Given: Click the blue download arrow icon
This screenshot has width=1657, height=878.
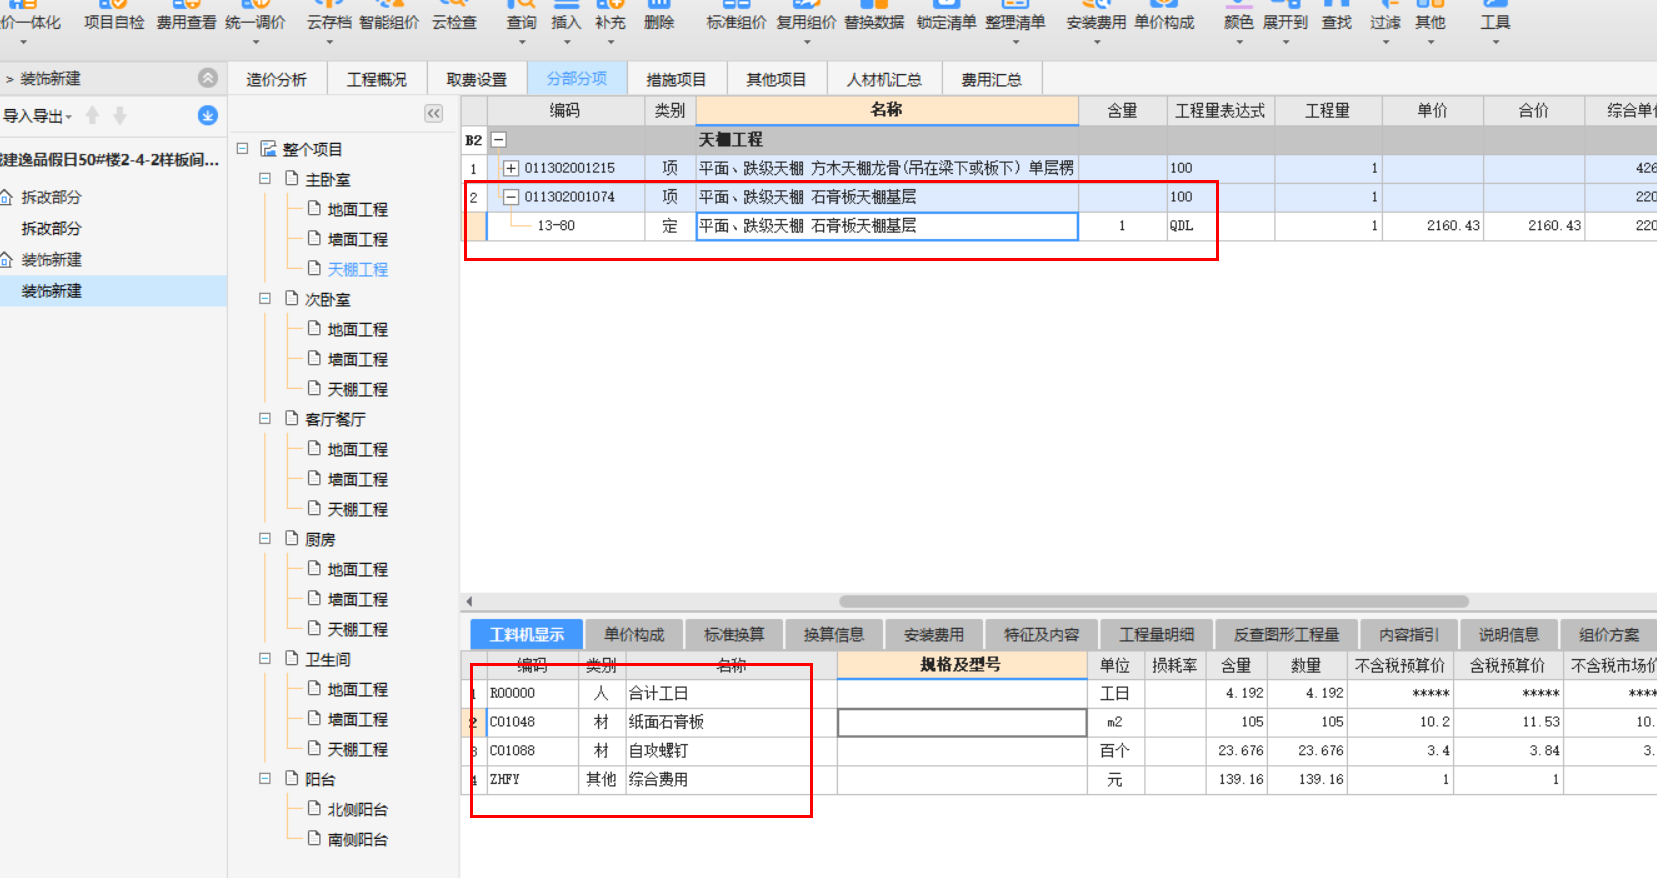Looking at the screenshot, I should (x=208, y=116).
